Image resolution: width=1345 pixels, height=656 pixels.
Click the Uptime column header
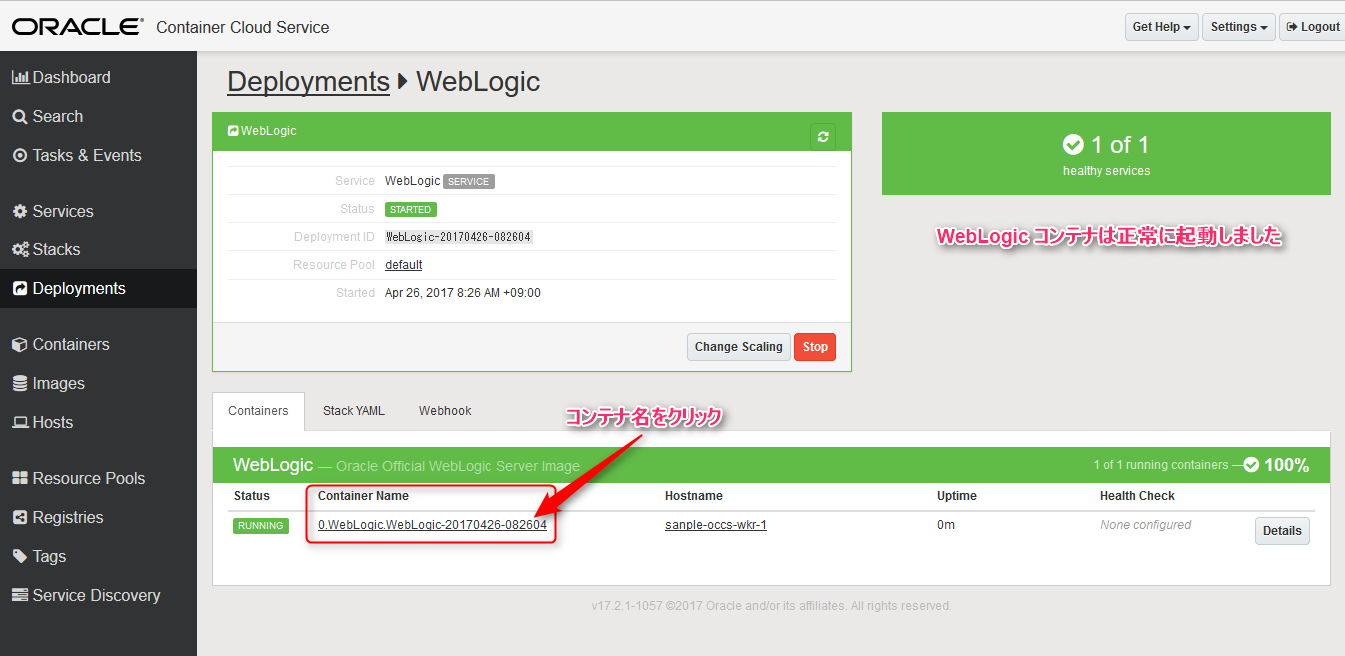pyautogui.click(x=957, y=496)
